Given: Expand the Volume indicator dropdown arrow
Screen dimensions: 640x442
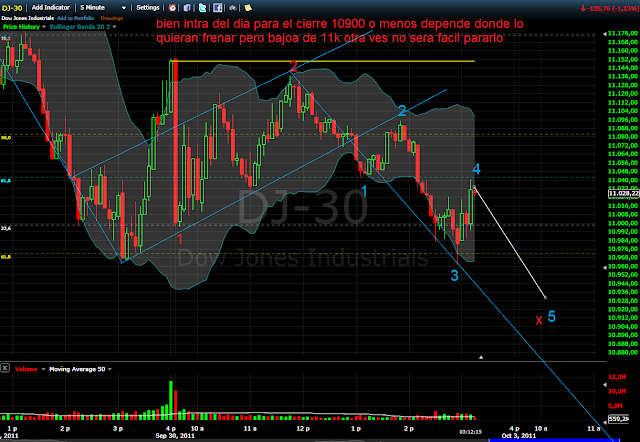Looking at the screenshot, I should point(43,369).
